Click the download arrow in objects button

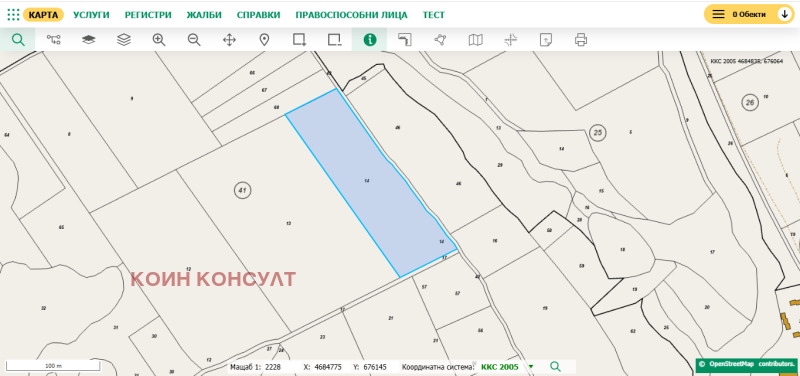pyautogui.click(x=784, y=14)
